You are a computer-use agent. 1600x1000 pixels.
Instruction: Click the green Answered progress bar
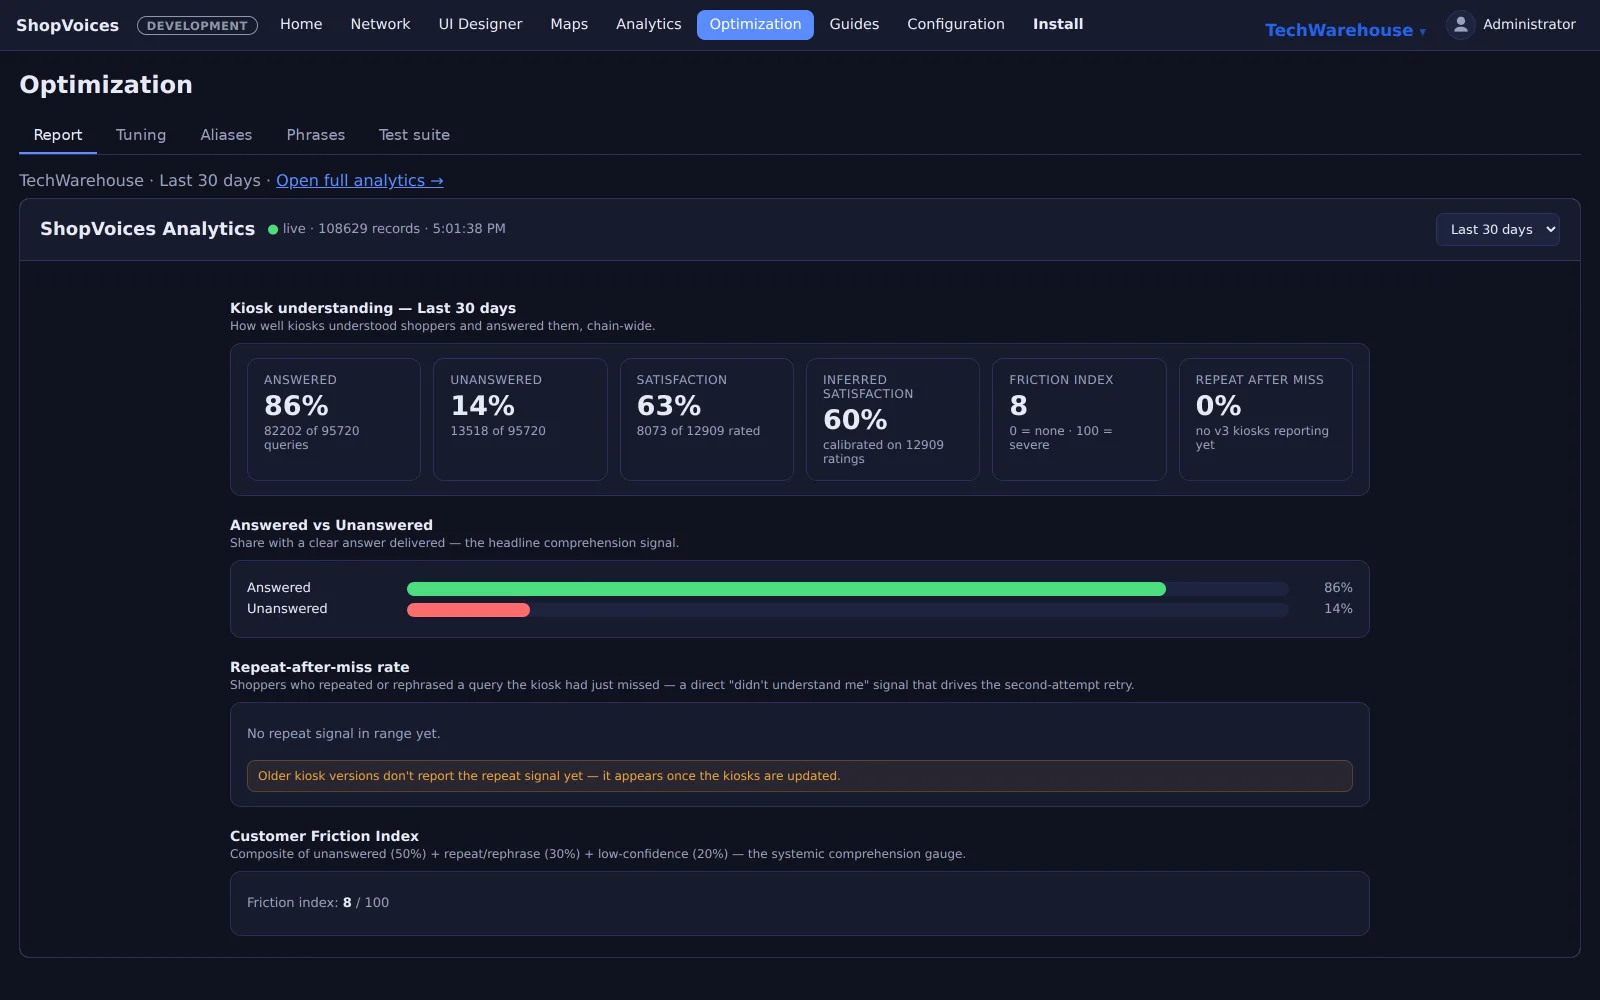coord(786,589)
